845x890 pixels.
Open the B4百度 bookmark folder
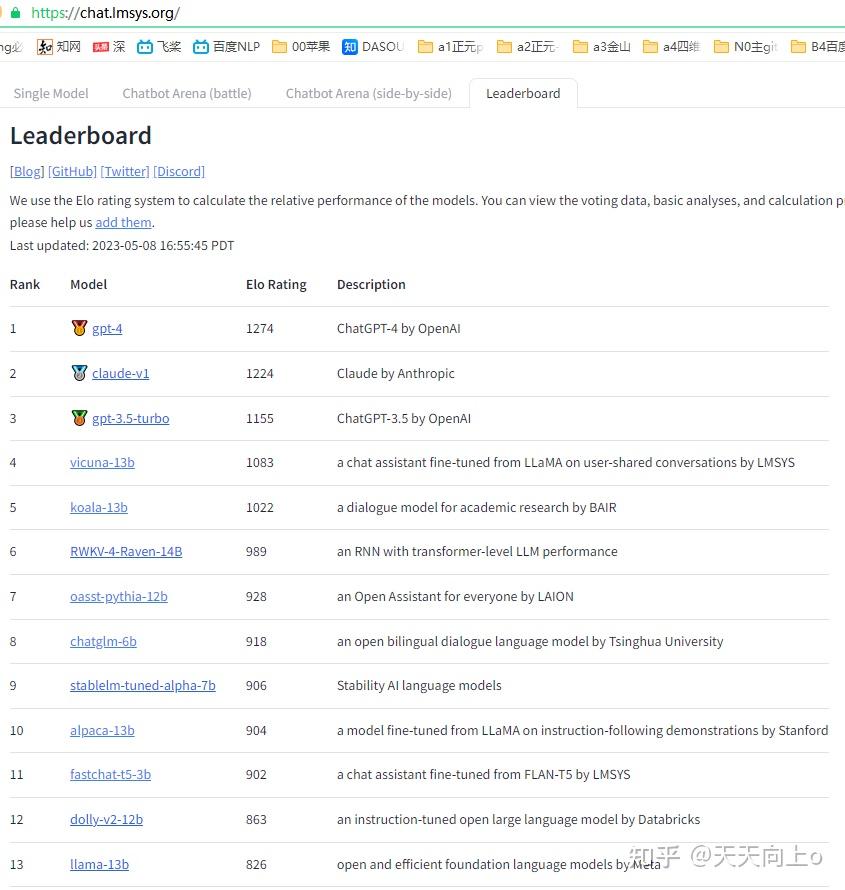click(x=797, y=46)
